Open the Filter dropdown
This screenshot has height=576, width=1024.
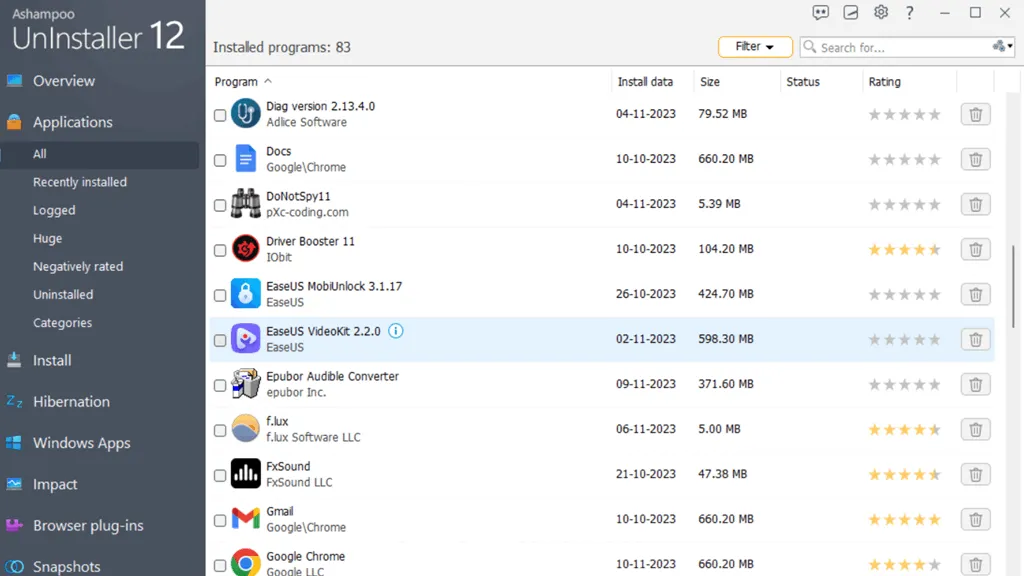[755, 46]
